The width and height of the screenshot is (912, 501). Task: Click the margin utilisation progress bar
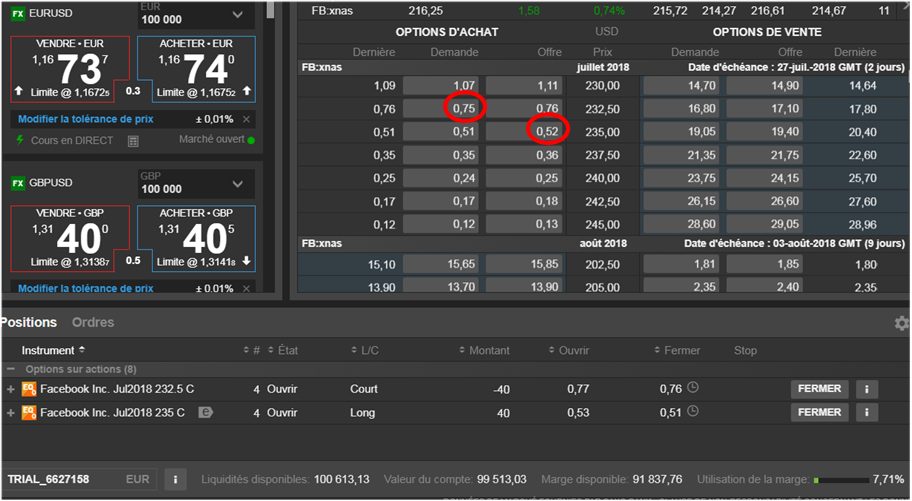[842, 480]
